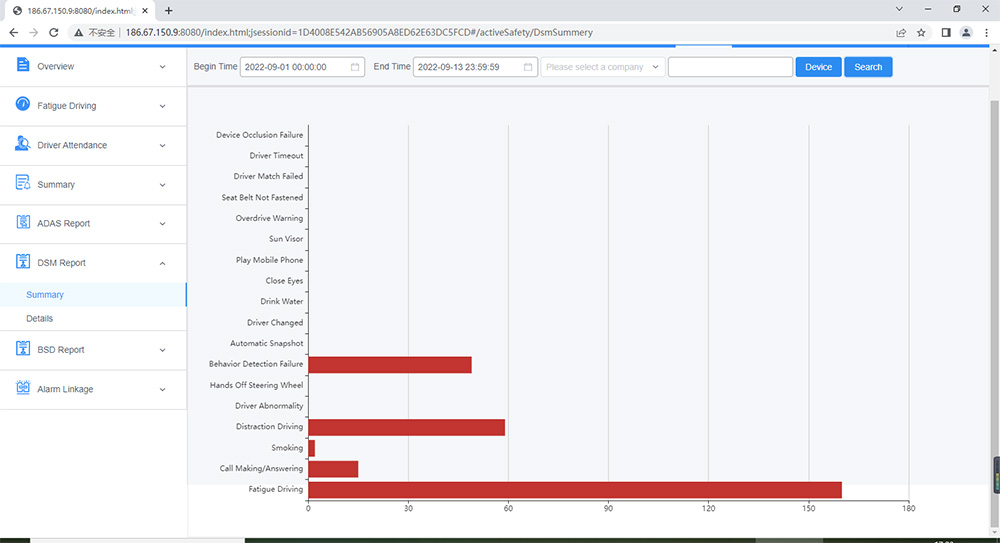The height and width of the screenshot is (543, 1000).
Task: Collapse the DSM Report menu chevron
Action: click(x=163, y=264)
